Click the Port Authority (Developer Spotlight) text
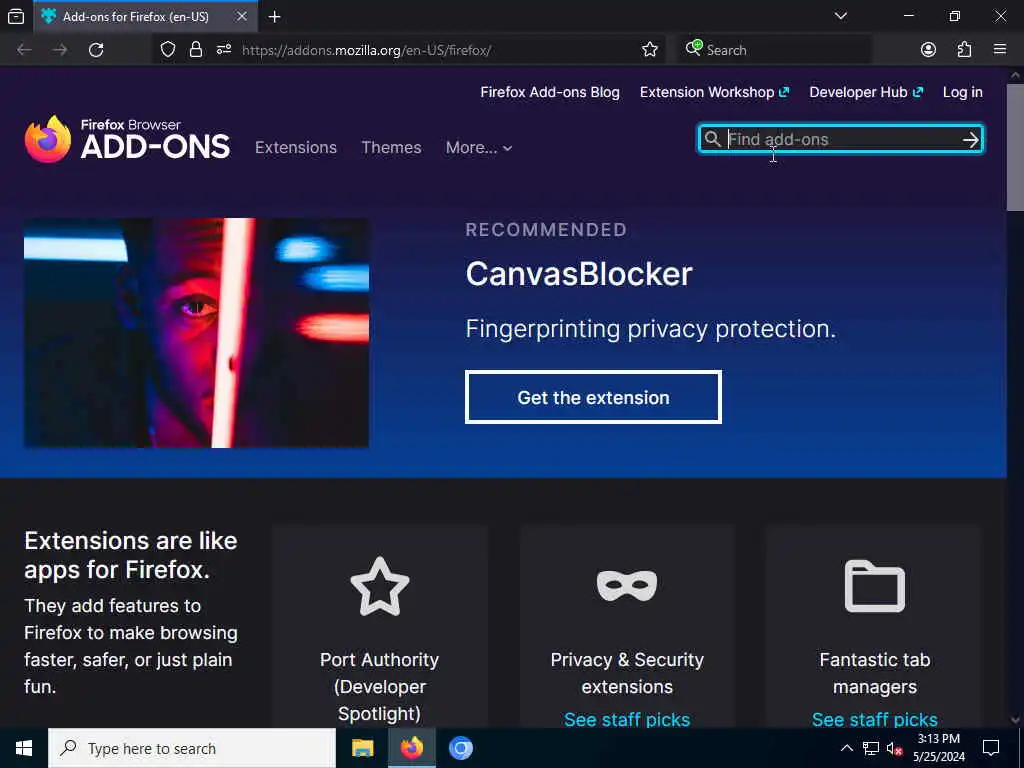The height and width of the screenshot is (768, 1024). coord(379,686)
